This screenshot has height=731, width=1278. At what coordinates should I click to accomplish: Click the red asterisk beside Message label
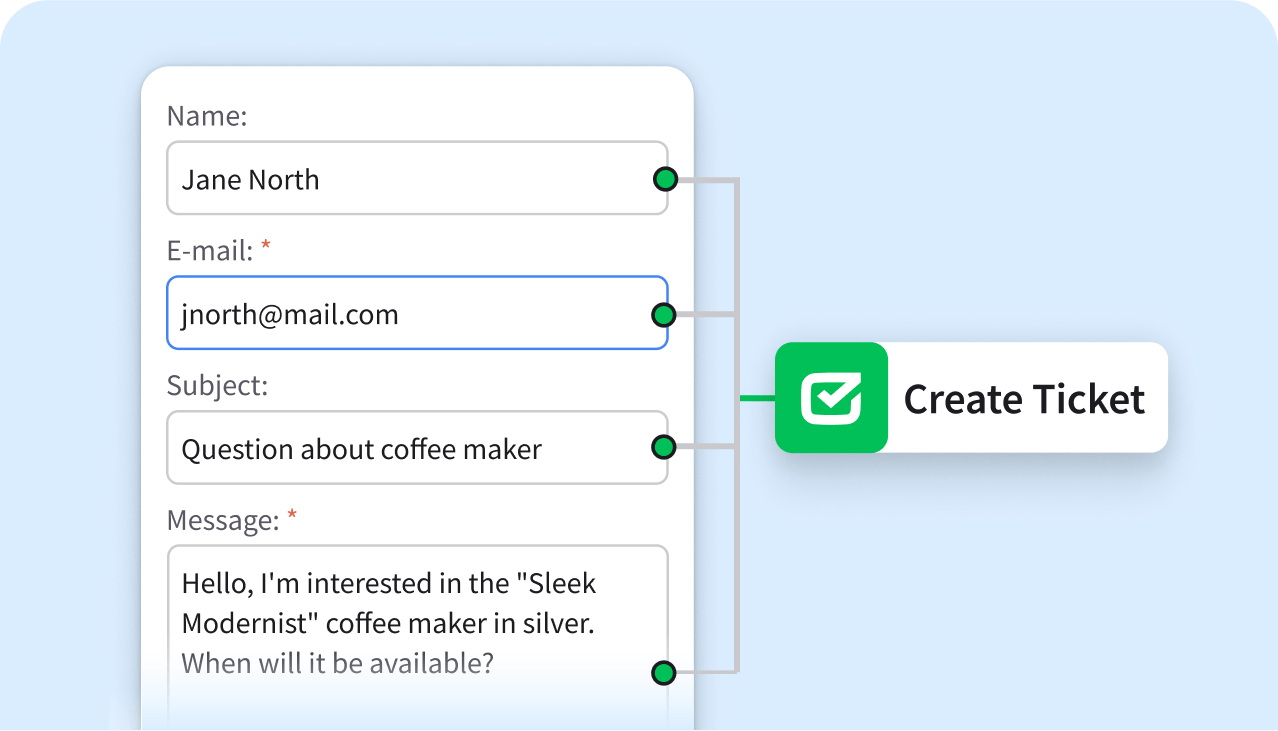292,517
